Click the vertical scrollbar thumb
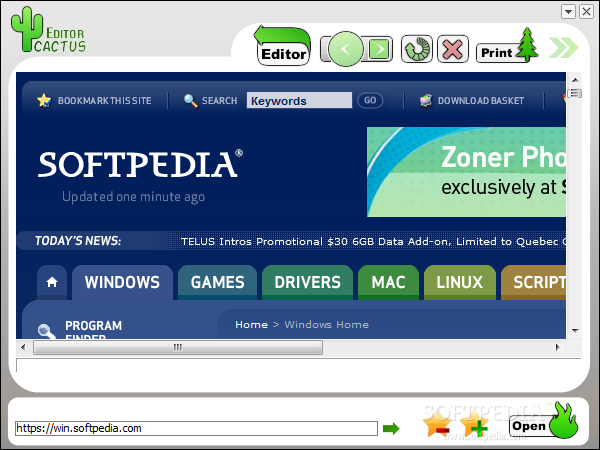This screenshot has height=450, width=600. pyautogui.click(x=575, y=93)
